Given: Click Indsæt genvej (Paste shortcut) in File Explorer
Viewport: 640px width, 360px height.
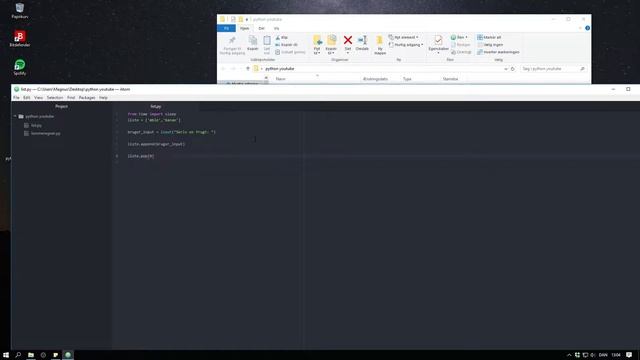Looking at the screenshot, I should 290,52.
